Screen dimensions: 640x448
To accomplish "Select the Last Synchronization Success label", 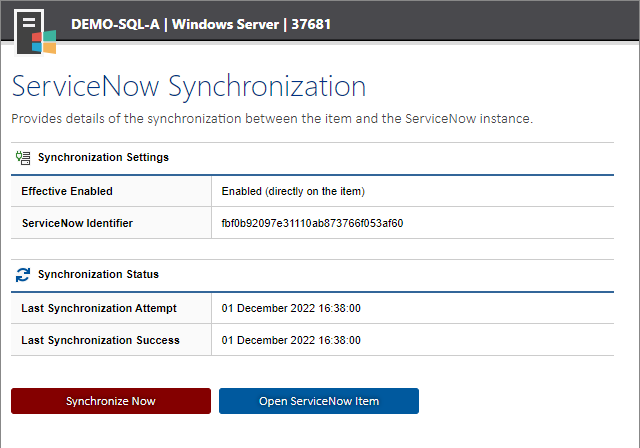I will pyautogui.click(x=100, y=340).
